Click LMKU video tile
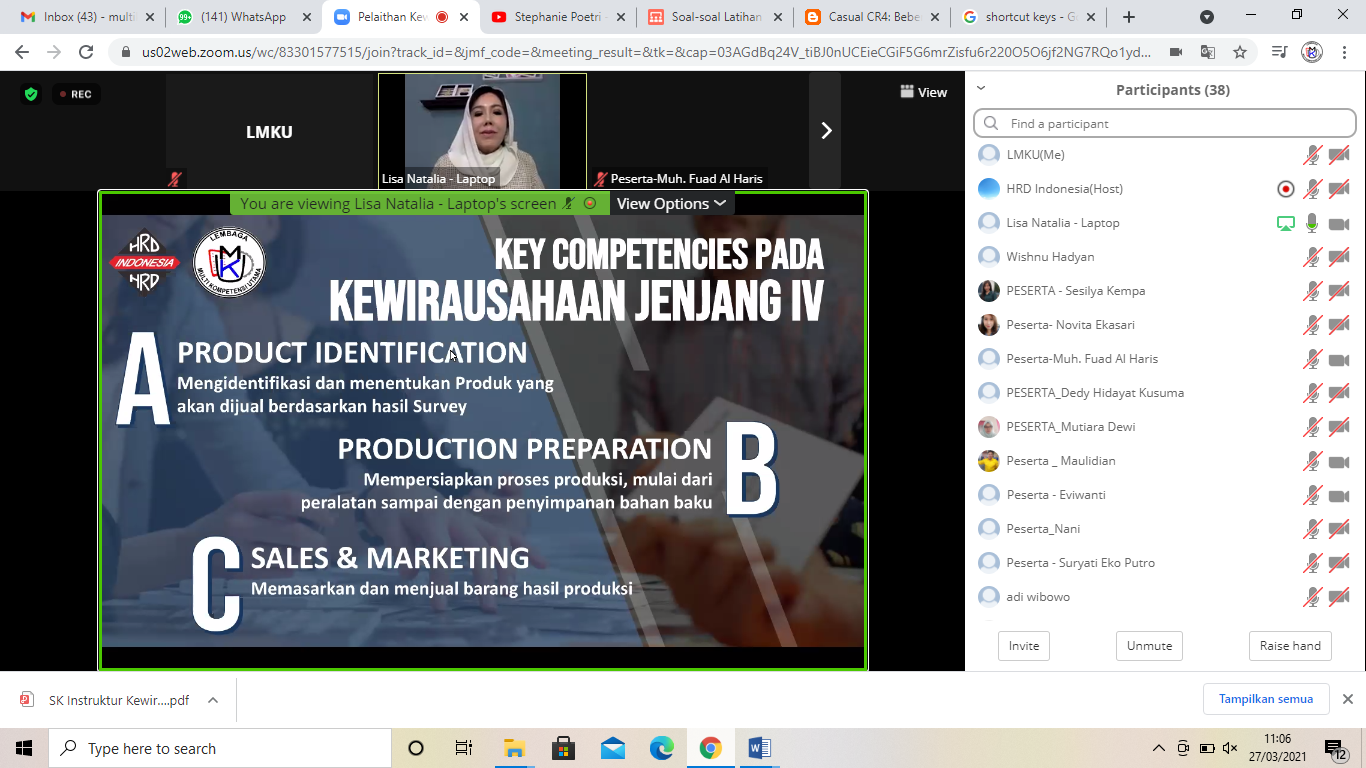 [x=269, y=131]
